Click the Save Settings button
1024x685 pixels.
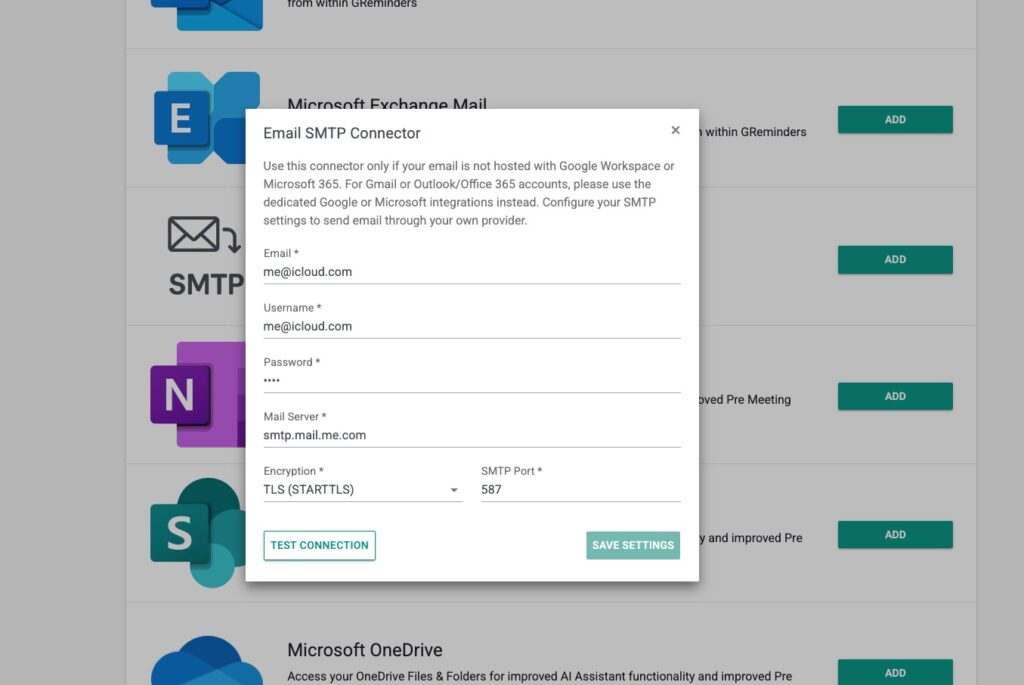click(633, 545)
